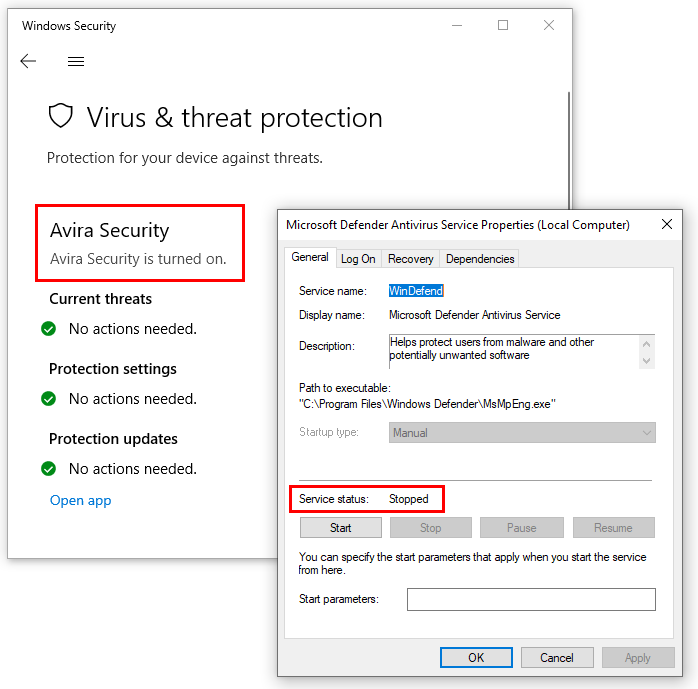Image resolution: width=698 pixels, height=689 pixels.
Task: Click the Start service button
Action: click(x=341, y=527)
